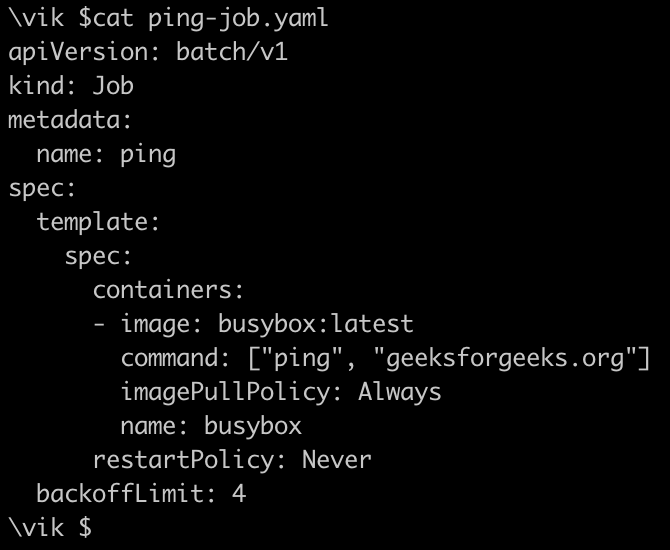
Task: Click the 'template:' key text
Action: click(x=99, y=222)
